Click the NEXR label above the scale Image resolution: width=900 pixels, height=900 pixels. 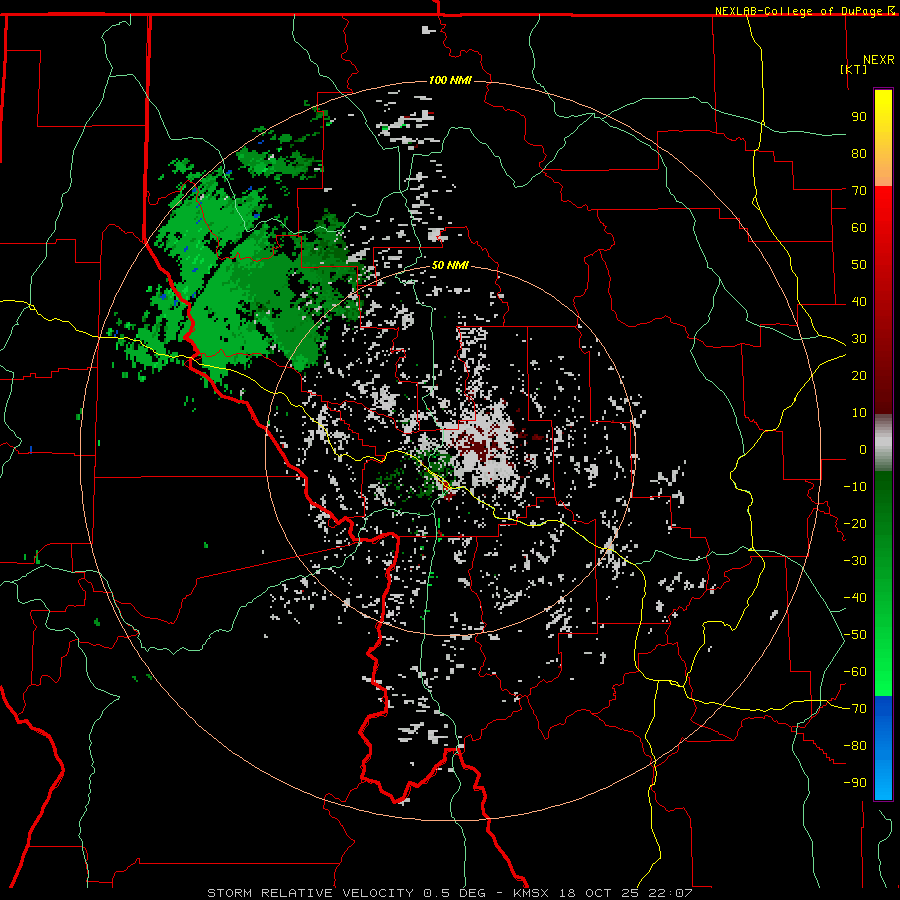tap(878, 59)
